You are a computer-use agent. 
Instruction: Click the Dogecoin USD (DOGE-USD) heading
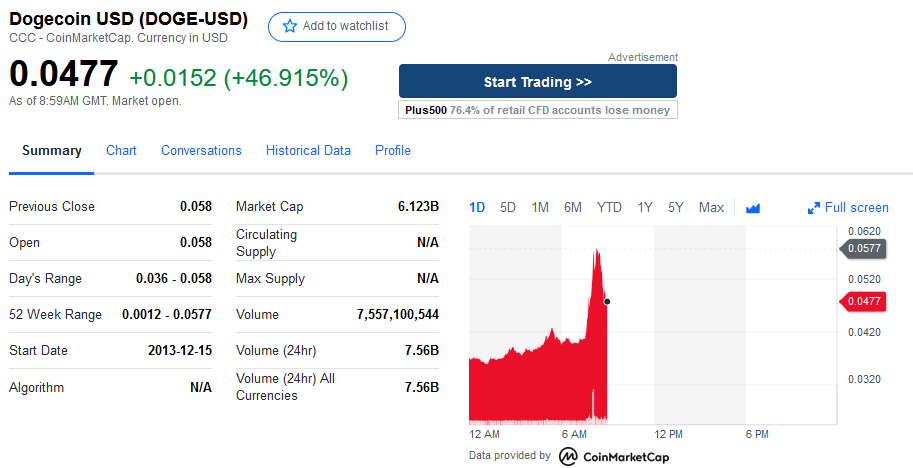(x=129, y=19)
